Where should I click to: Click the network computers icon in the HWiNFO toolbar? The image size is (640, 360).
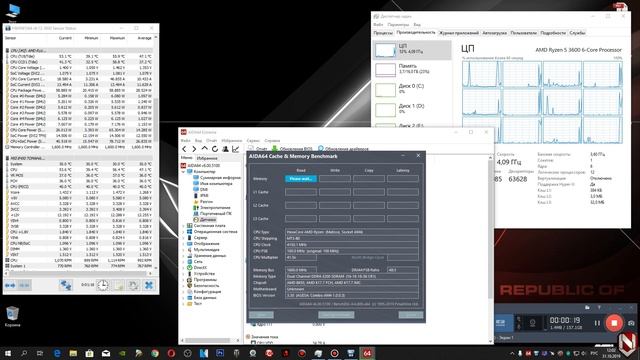pos(65,285)
